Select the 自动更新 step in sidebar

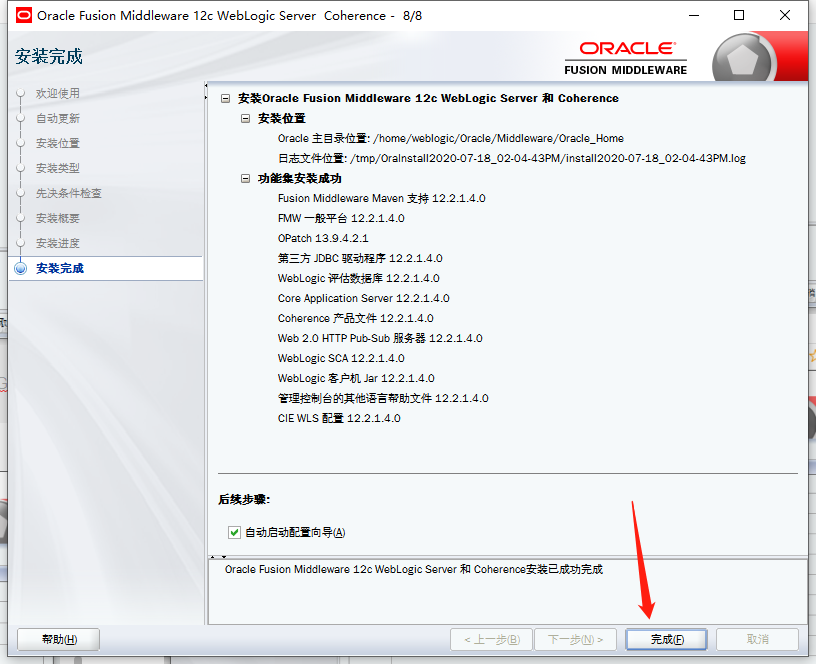[58, 118]
